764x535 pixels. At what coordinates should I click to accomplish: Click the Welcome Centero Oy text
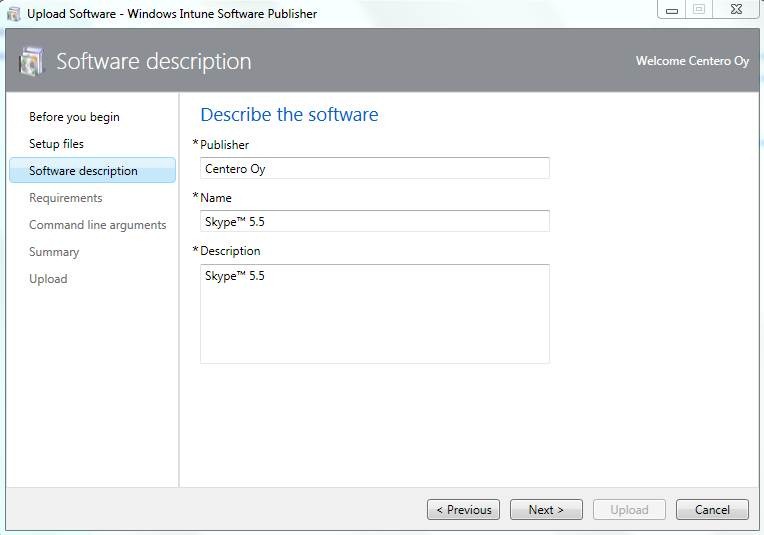[x=692, y=61]
